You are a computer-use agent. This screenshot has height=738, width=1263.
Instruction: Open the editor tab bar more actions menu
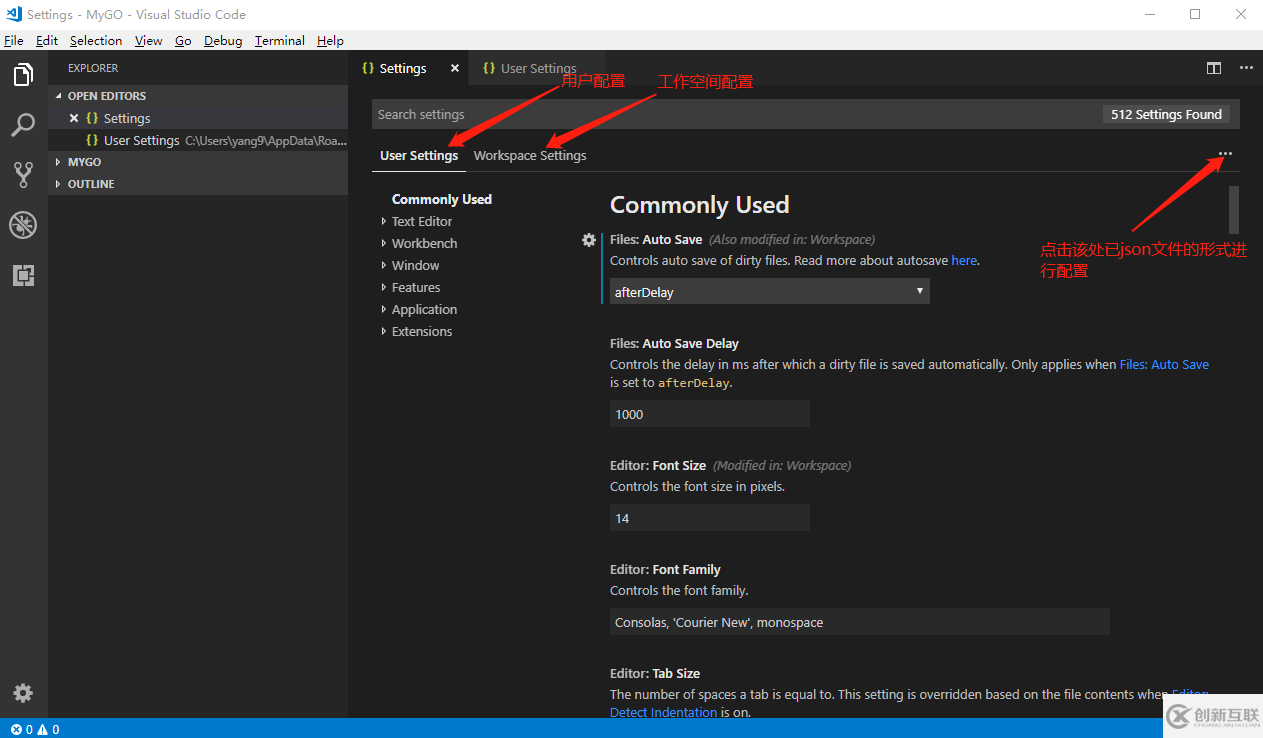tap(1246, 68)
